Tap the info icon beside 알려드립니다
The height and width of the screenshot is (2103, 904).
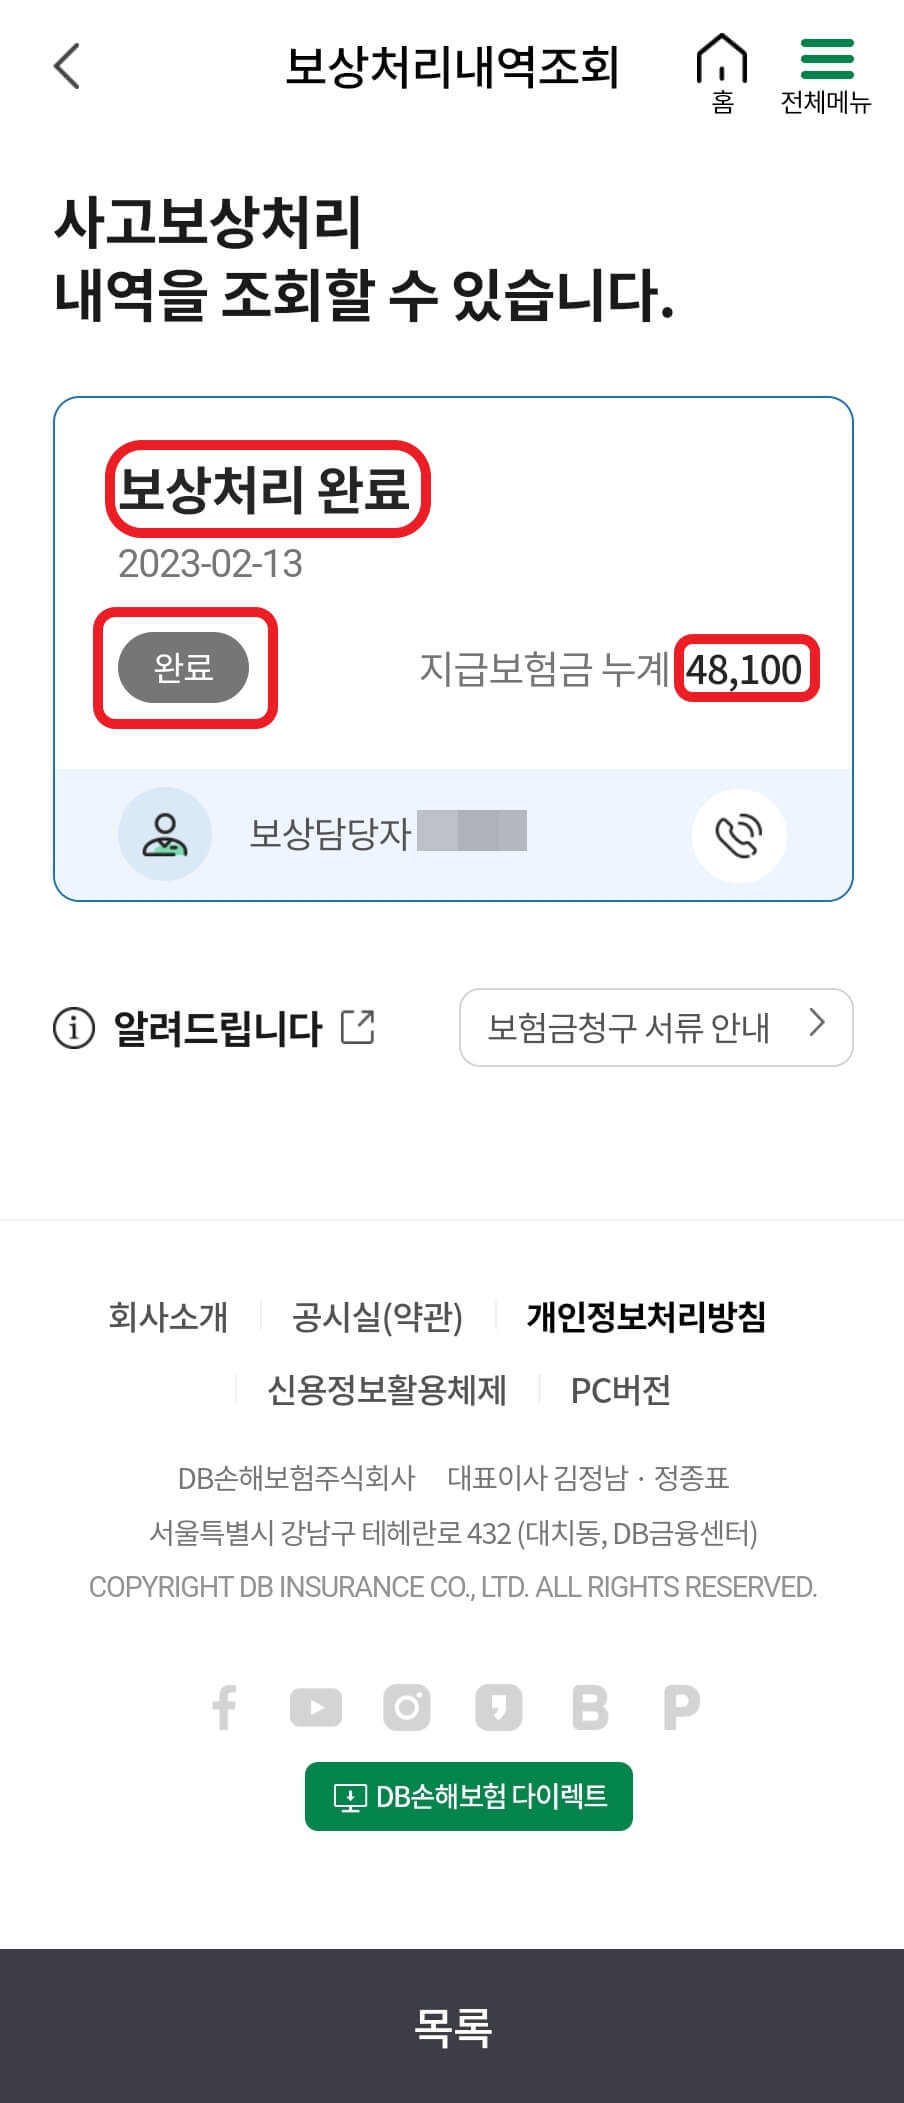pos(71,1027)
